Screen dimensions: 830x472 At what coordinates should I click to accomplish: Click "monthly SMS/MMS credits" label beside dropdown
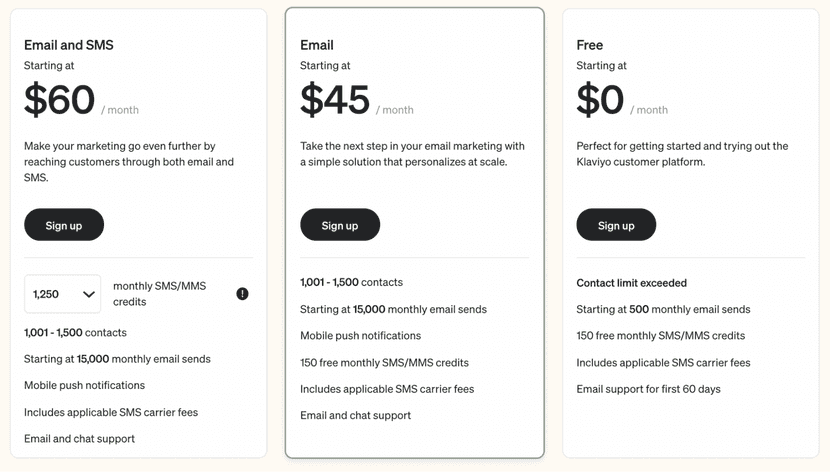click(x=159, y=293)
